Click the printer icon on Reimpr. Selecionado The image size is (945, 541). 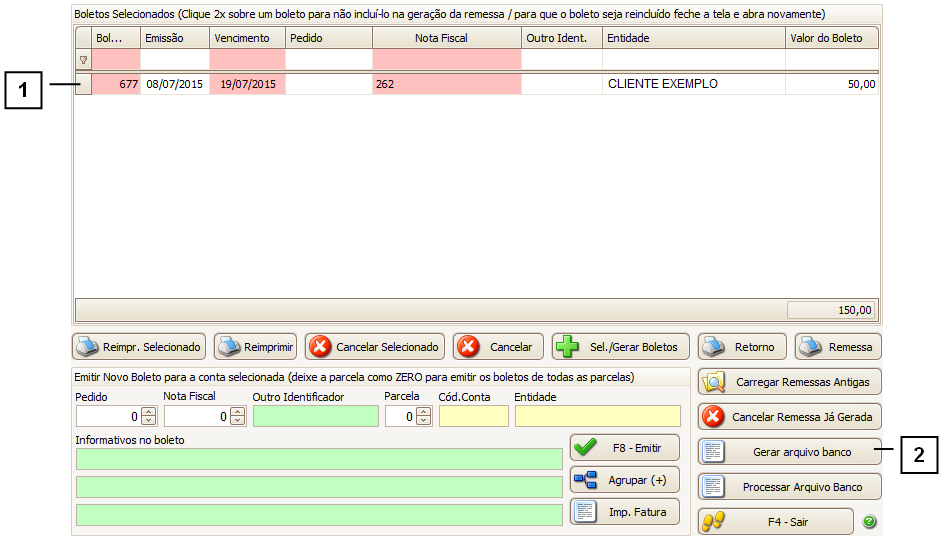[87, 347]
